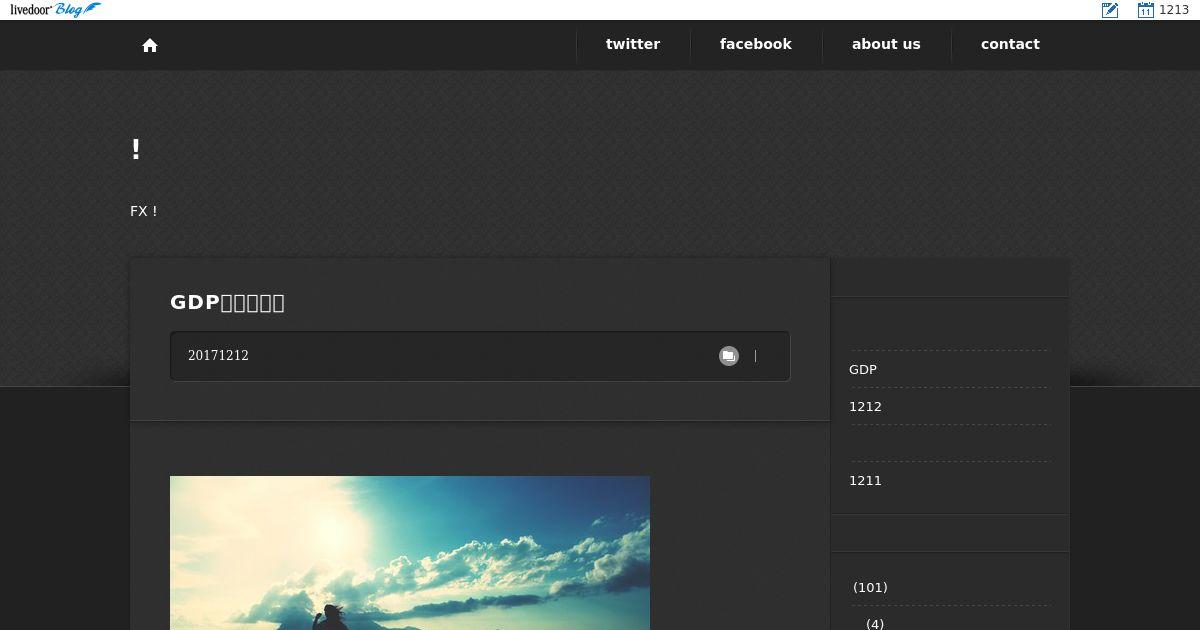Open the livedoor Blog logo link
The image size is (1200, 630).
[56, 10]
